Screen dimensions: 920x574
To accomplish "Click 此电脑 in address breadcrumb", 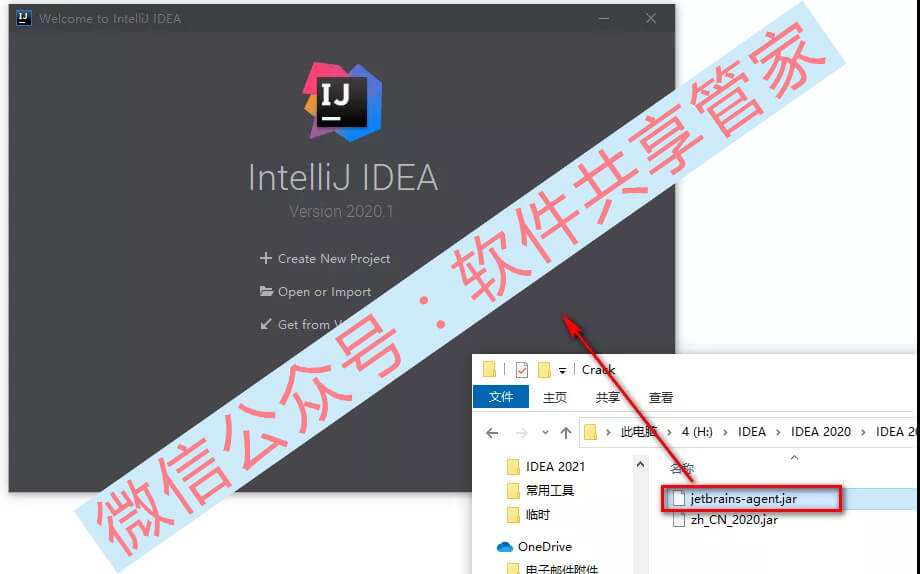I will [x=638, y=432].
